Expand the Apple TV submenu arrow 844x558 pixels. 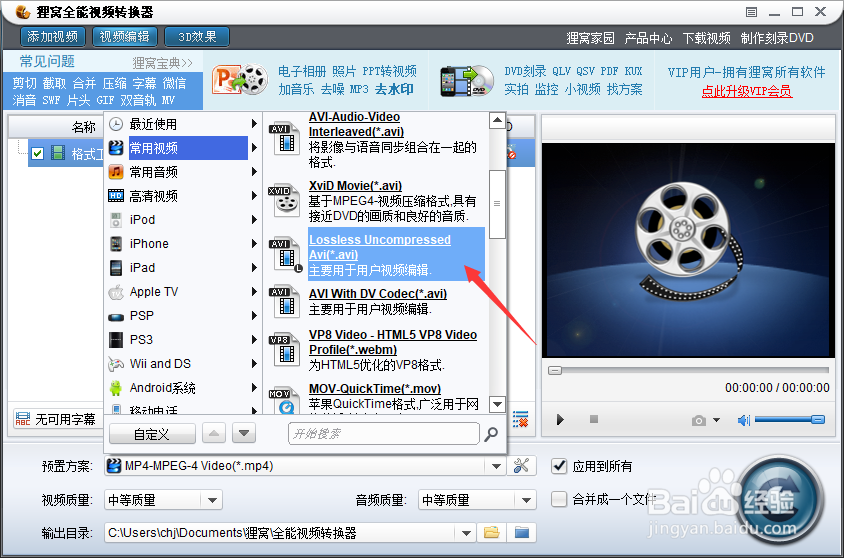(x=254, y=292)
